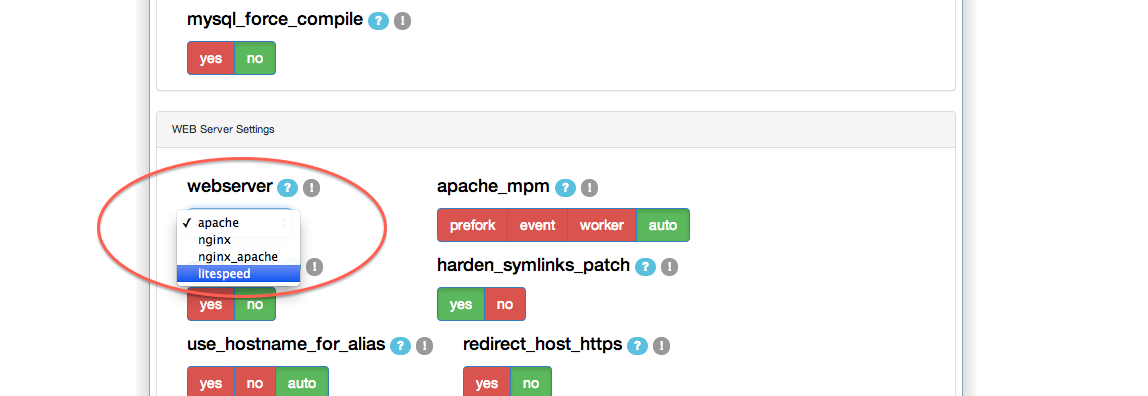The width and height of the screenshot is (1148, 396).
Task: Choose nginx_apache from webserver dropdown
Action: click(x=238, y=256)
